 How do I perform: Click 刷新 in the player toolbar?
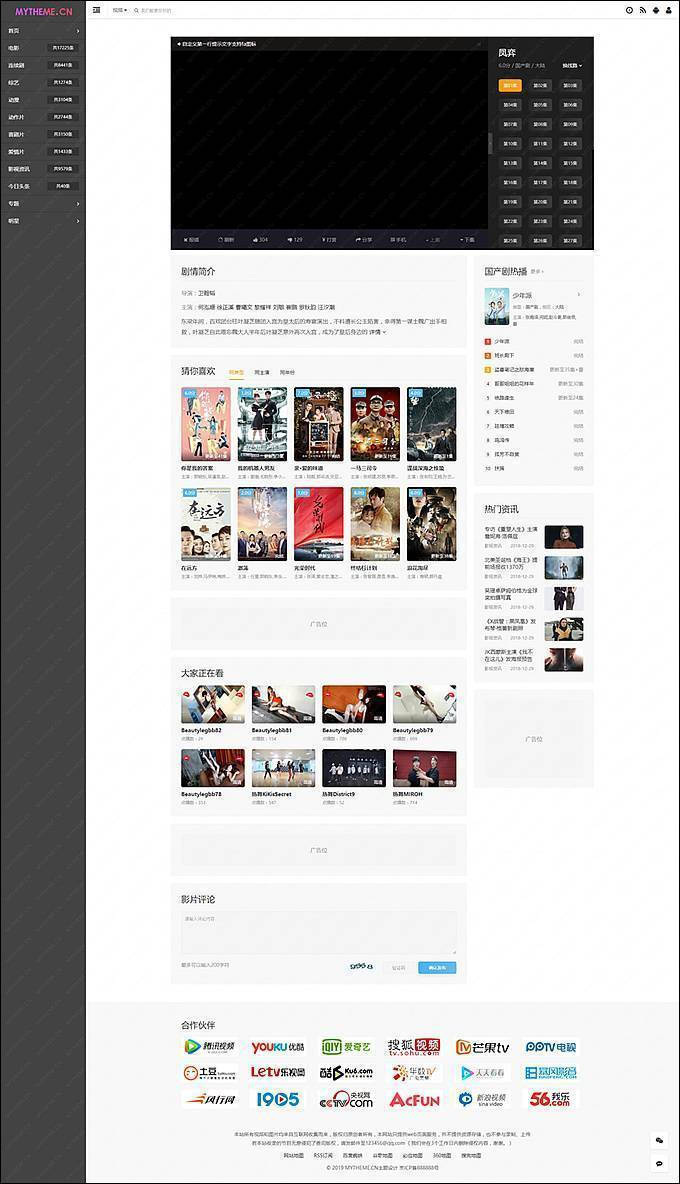point(226,239)
